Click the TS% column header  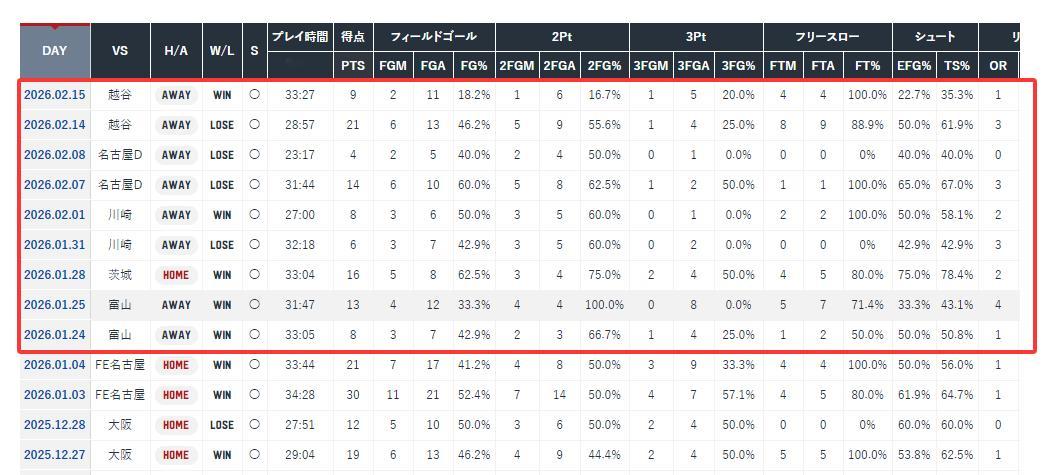(956, 65)
